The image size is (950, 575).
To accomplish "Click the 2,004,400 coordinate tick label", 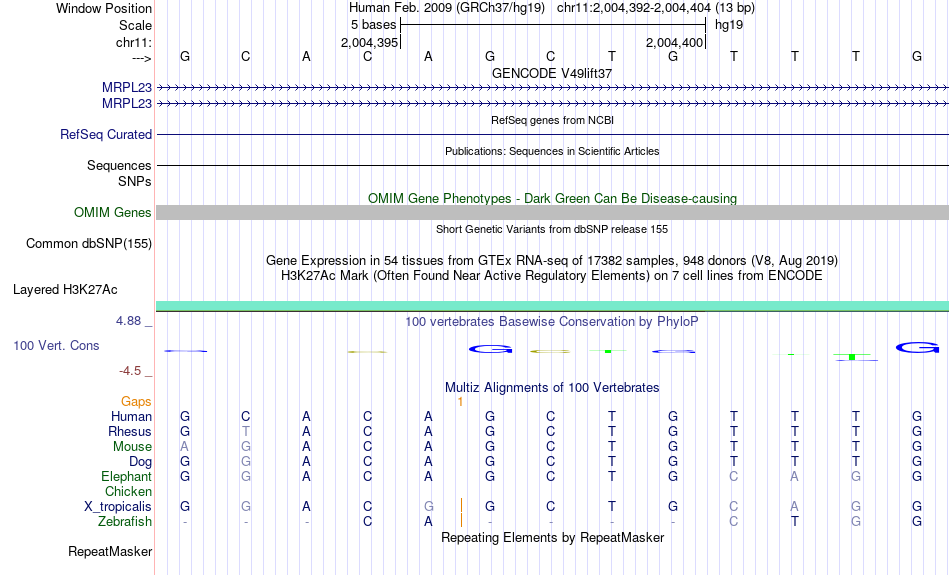I will pyautogui.click(x=674, y=42).
